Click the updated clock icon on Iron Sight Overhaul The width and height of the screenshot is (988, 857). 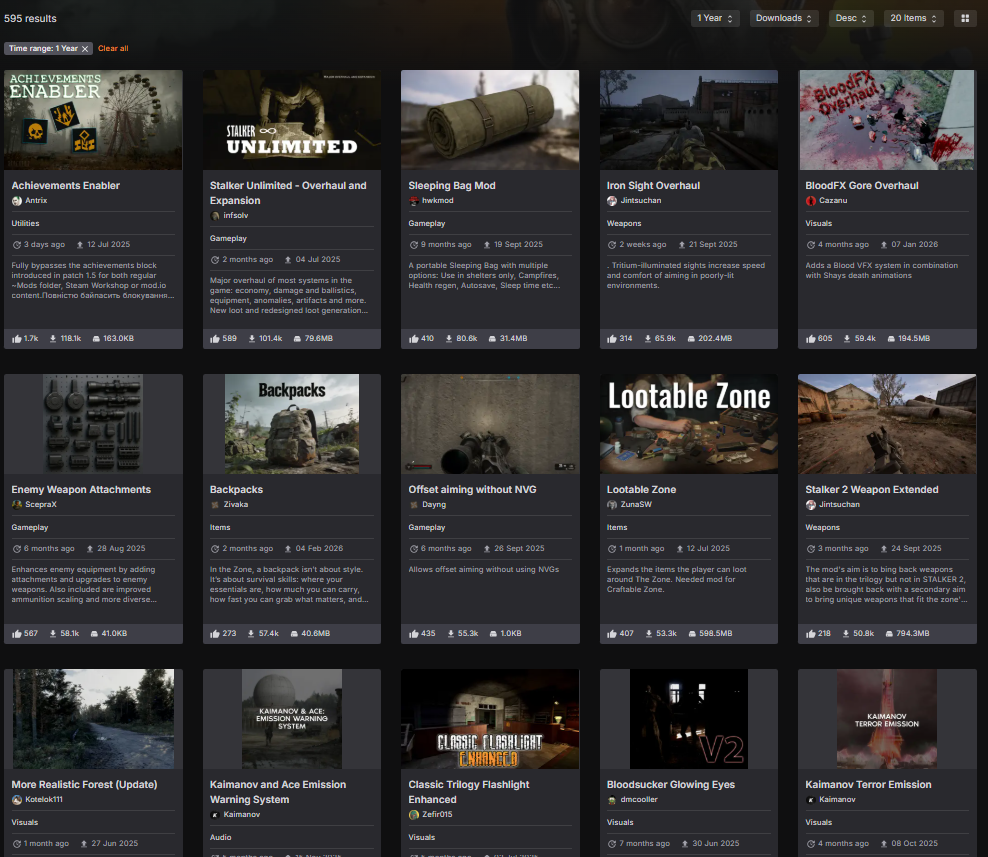(612, 245)
